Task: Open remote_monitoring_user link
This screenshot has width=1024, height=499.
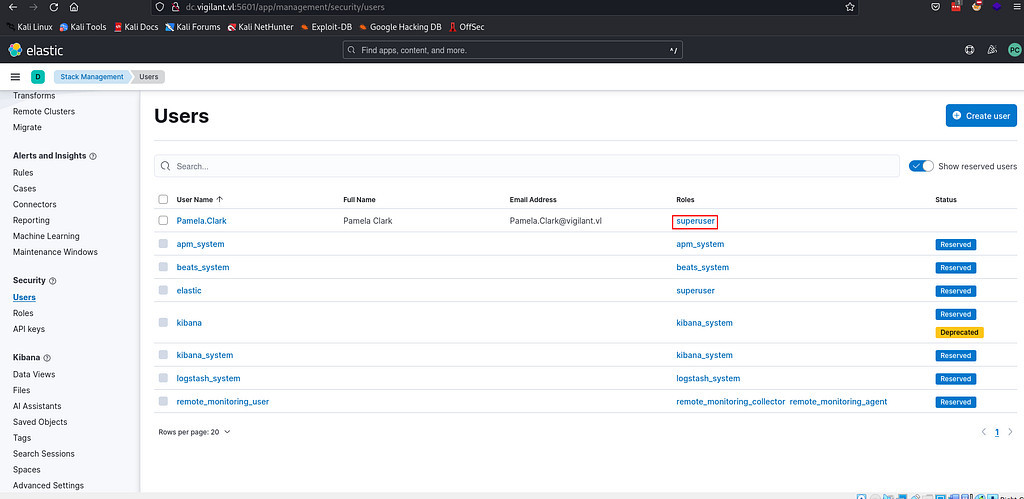Action: (223, 402)
